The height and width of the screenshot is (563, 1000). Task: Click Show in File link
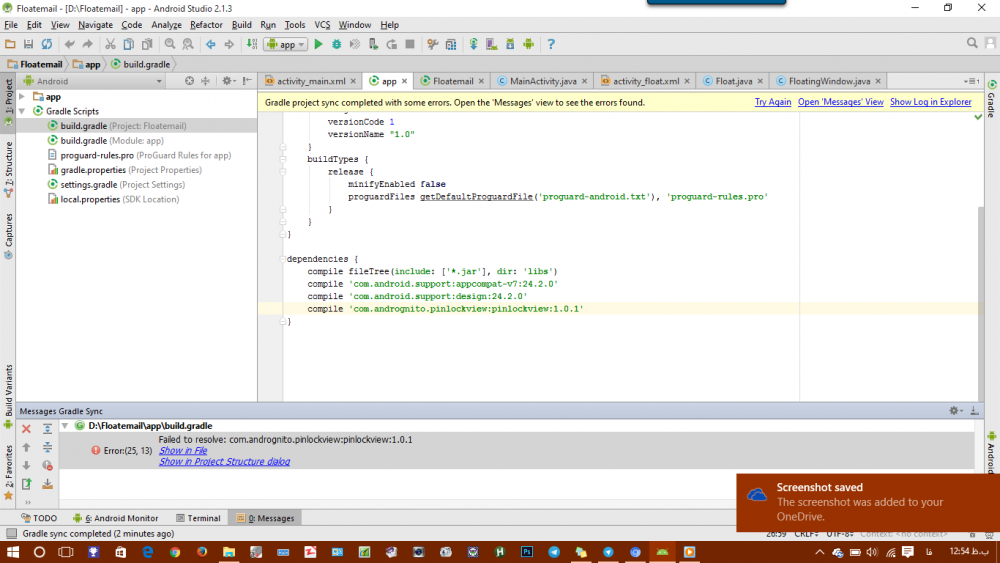point(183,451)
